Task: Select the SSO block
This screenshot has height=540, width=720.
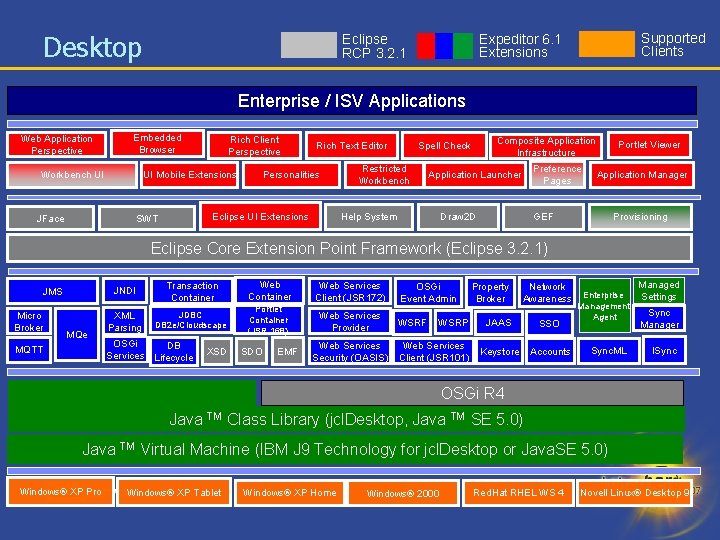Action: point(549,323)
